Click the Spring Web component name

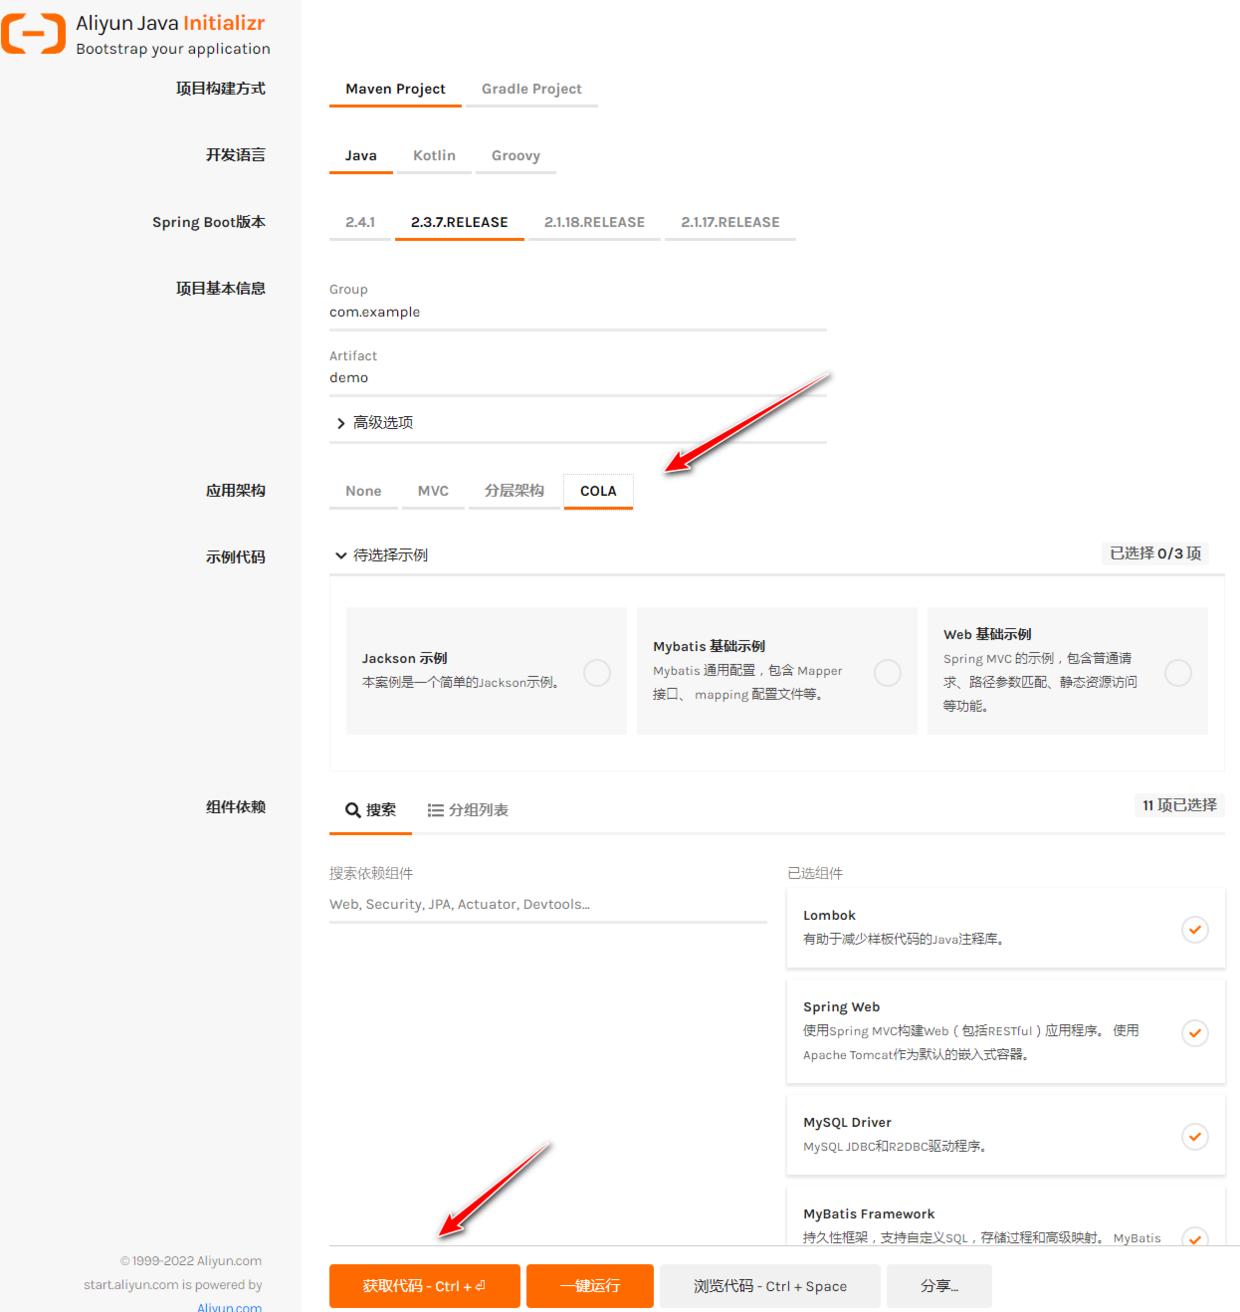[x=841, y=1007]
